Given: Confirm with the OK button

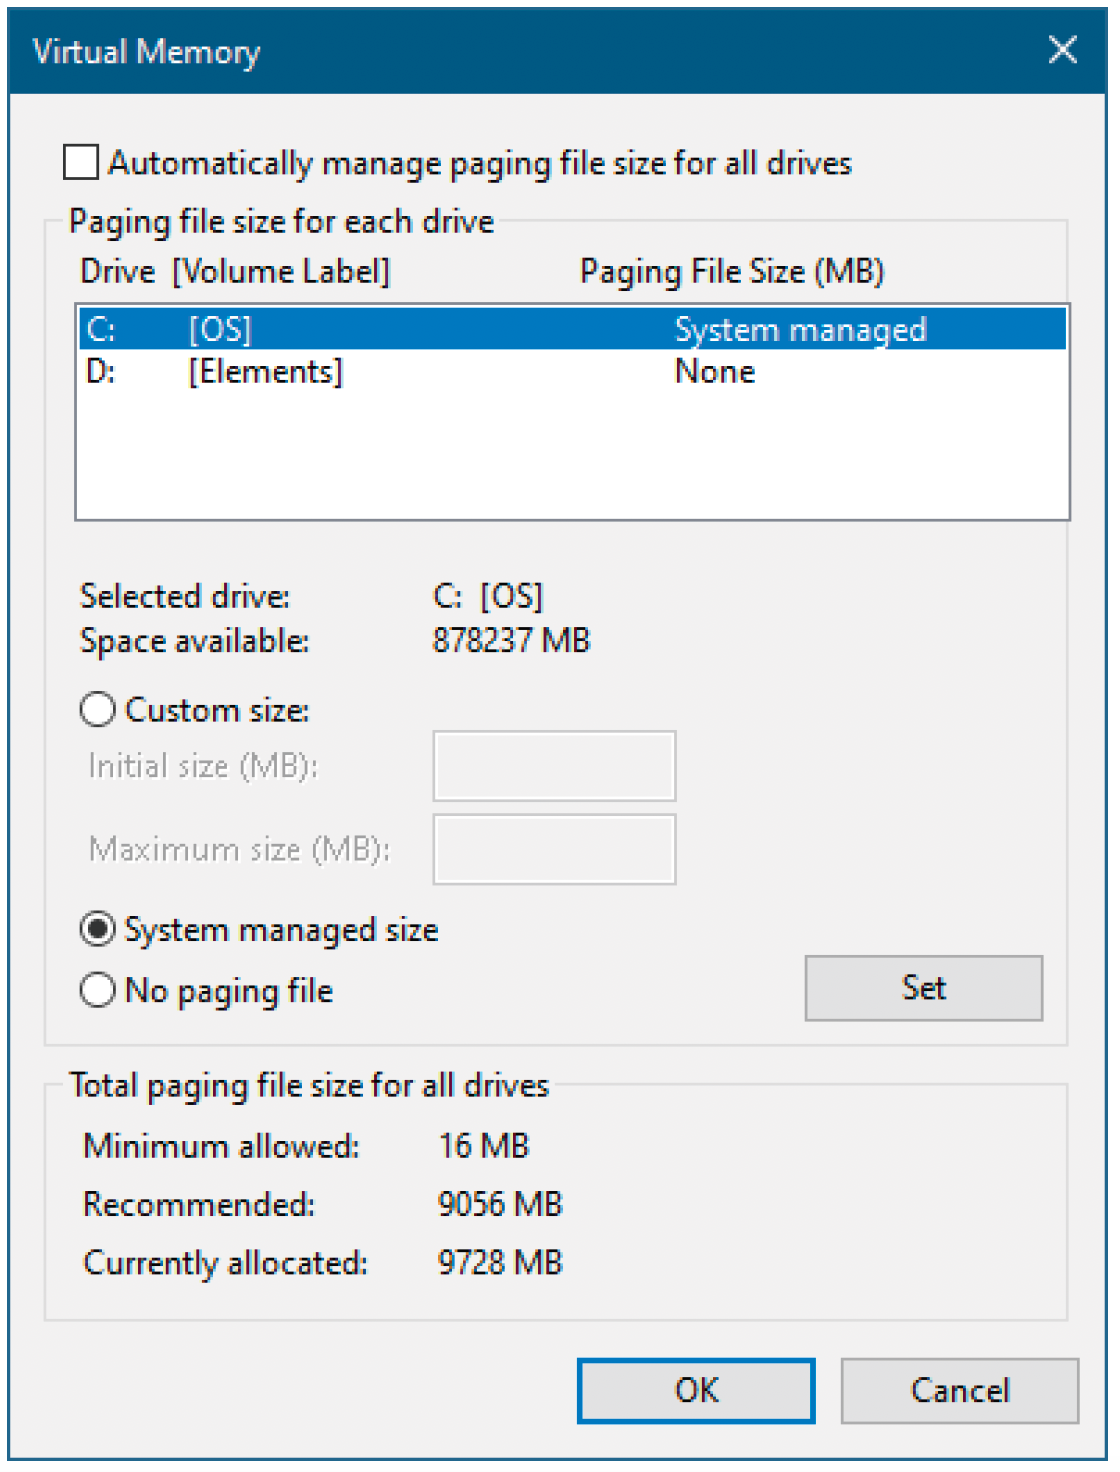Looking at the screenshot, I should point(696,1390).
